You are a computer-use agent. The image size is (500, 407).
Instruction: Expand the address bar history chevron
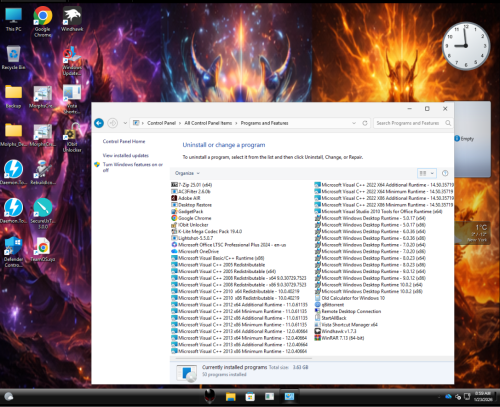[x=354, y=123]
